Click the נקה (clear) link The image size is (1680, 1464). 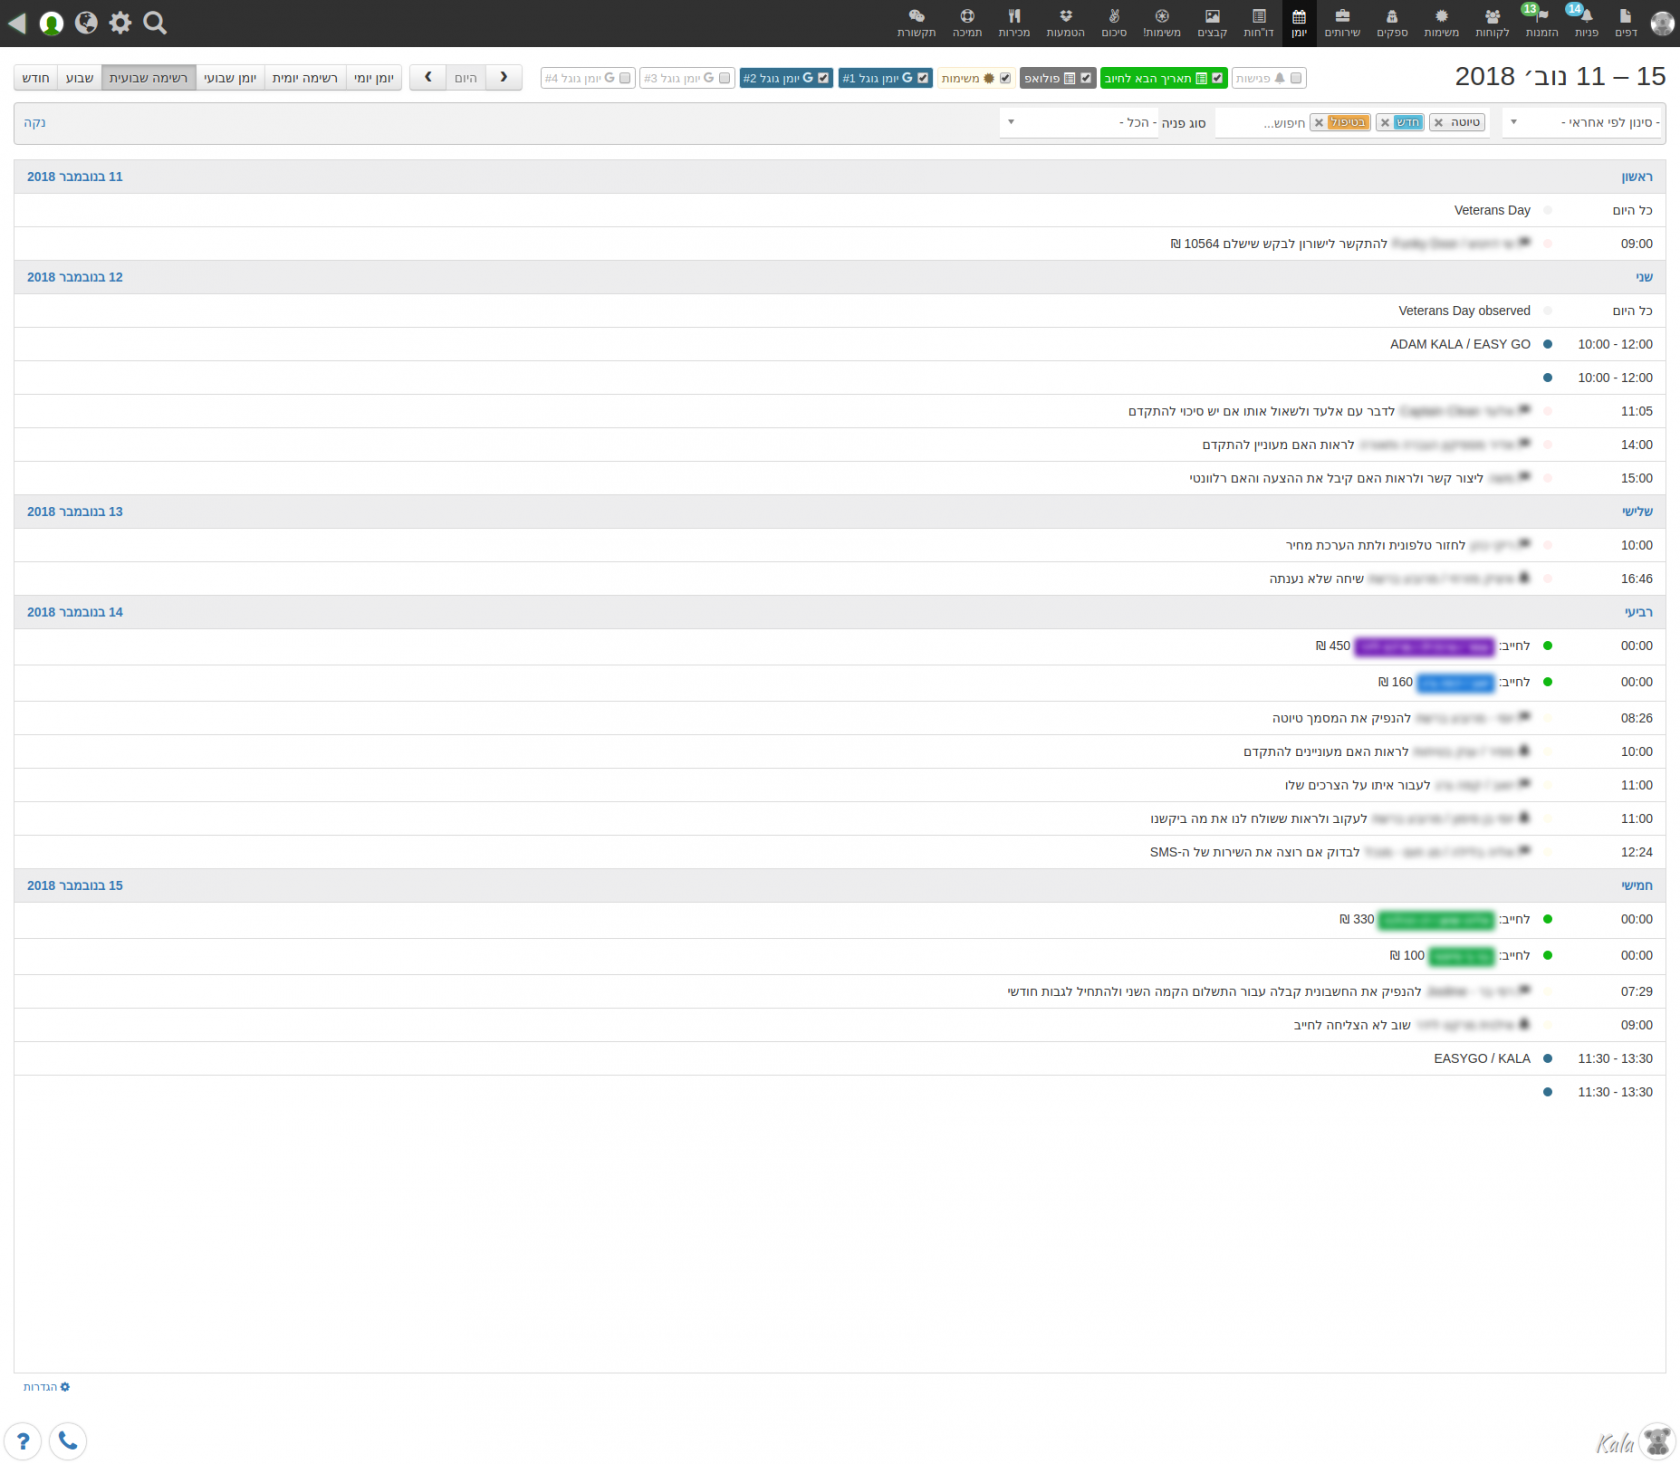click(x=35, y=122)
